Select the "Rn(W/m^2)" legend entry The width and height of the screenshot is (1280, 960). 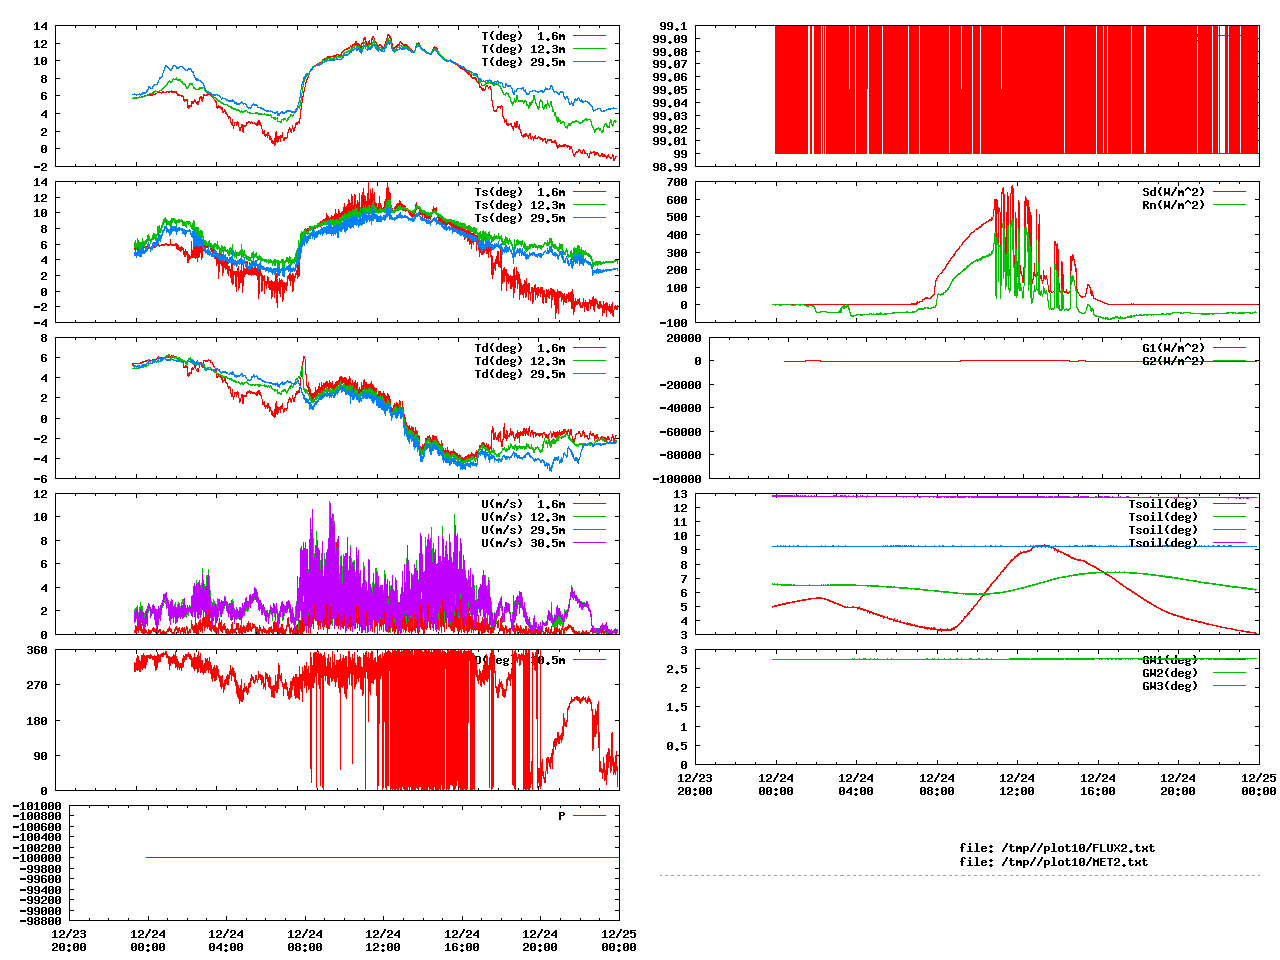tap(1174, 205)
